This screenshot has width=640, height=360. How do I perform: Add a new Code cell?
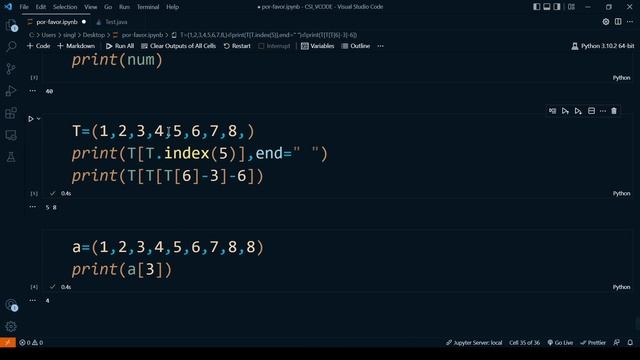[x=38, y=46]
